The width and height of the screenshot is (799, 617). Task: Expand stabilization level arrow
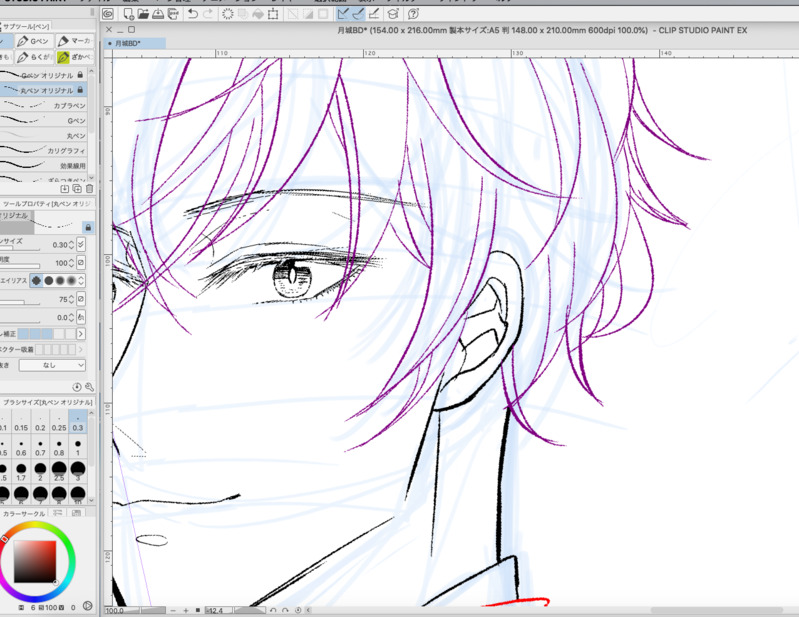pos(81,334)
